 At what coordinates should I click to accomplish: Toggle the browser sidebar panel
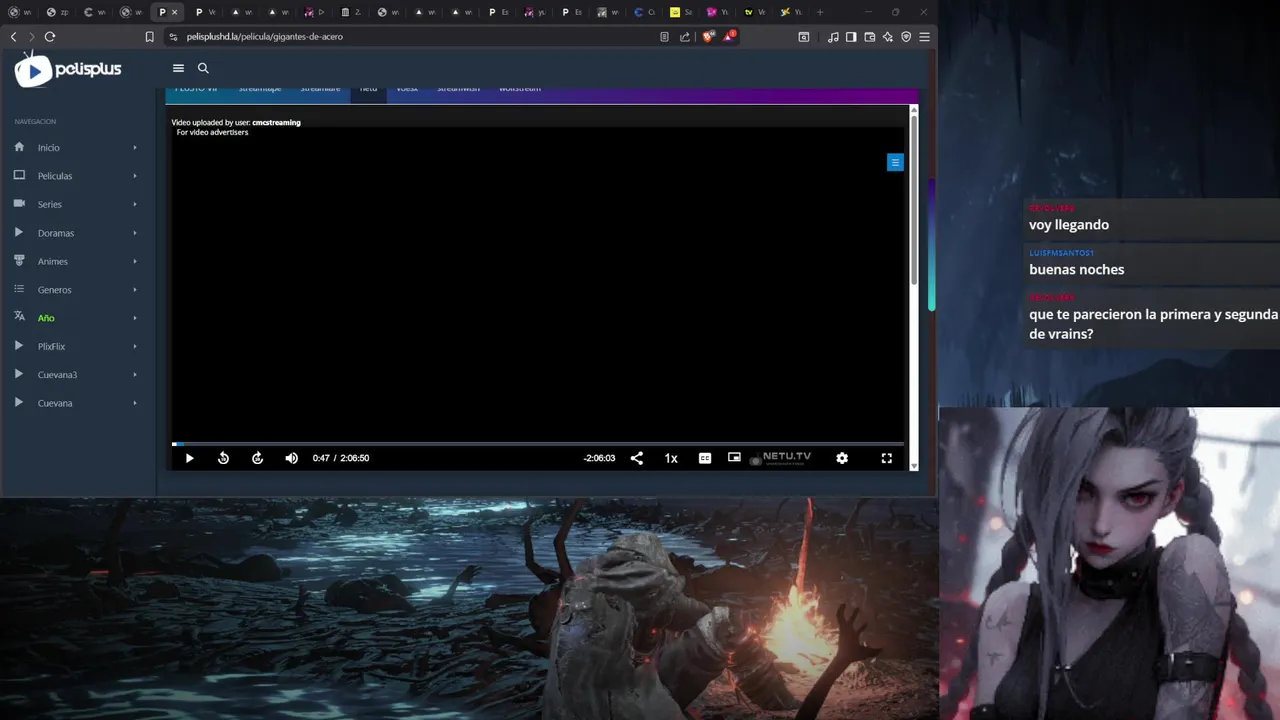tap(851, 37)
